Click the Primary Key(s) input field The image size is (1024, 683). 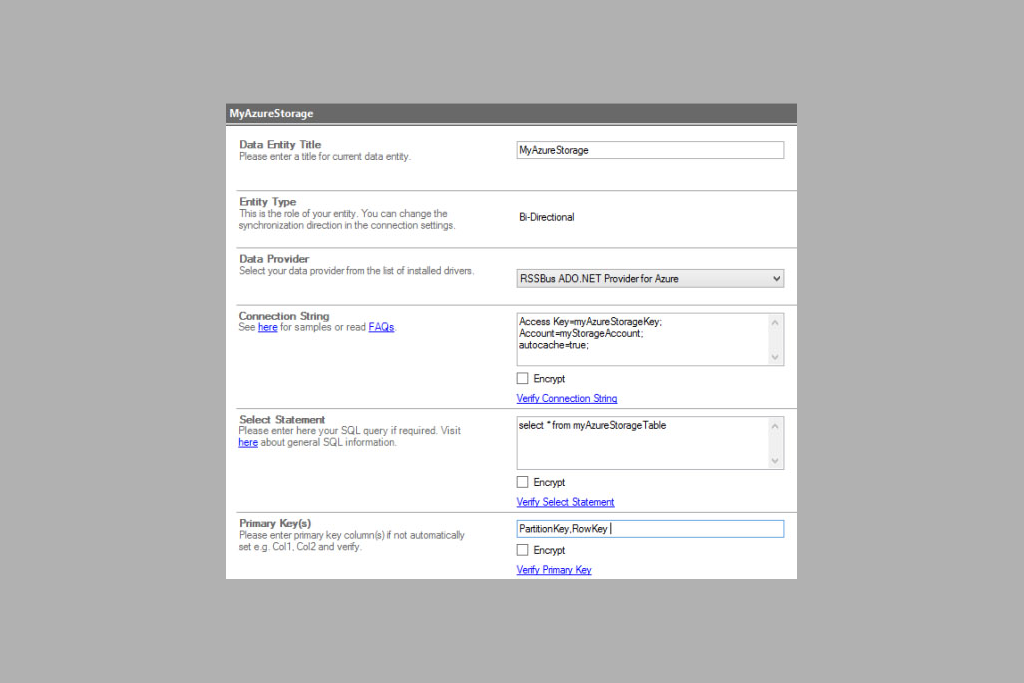click(x=650, y=529)
